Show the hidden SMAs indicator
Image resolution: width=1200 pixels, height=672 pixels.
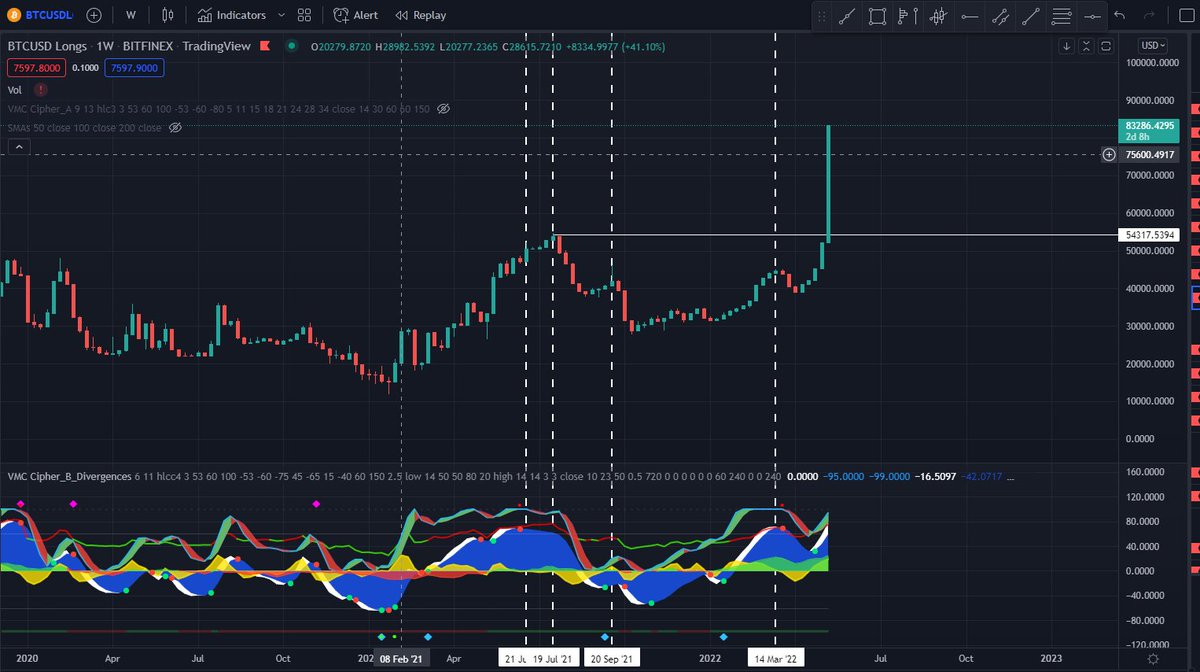pyautogui.click(x=175, y=128)
